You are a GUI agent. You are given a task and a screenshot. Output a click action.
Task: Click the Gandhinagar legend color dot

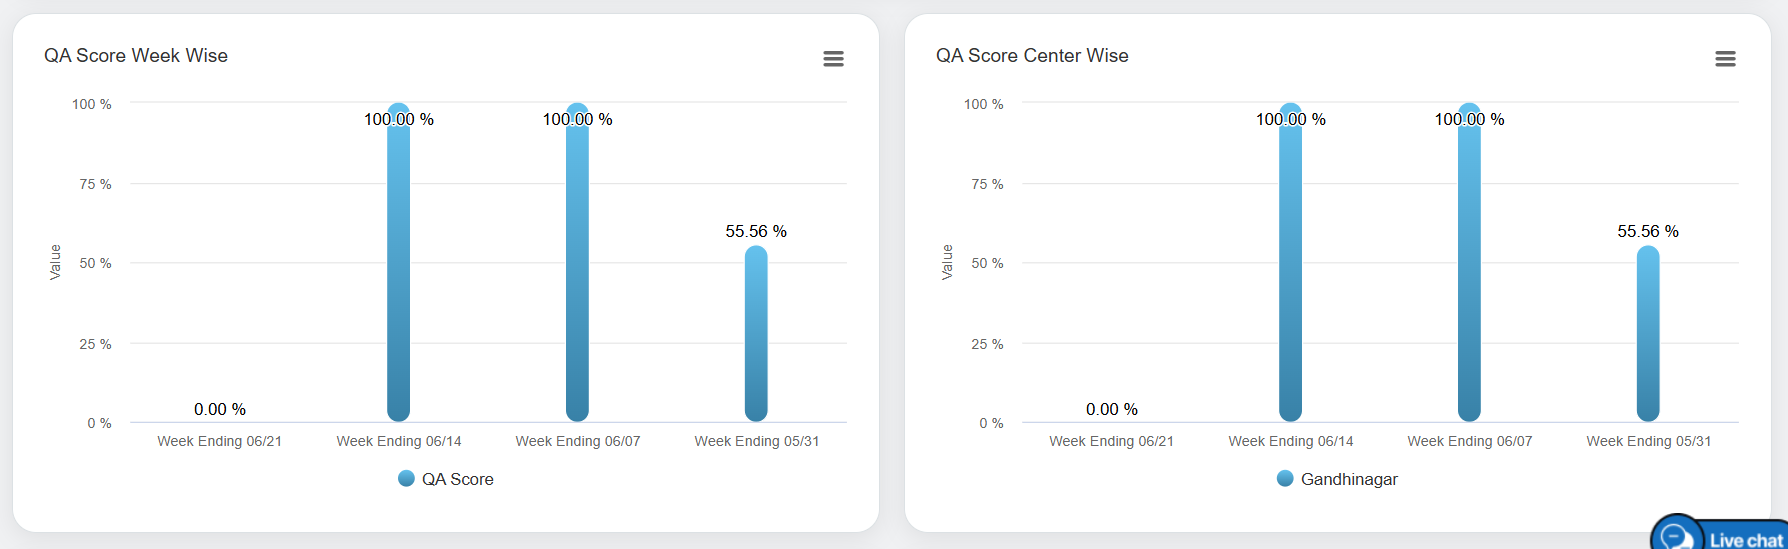(1286, 478)
